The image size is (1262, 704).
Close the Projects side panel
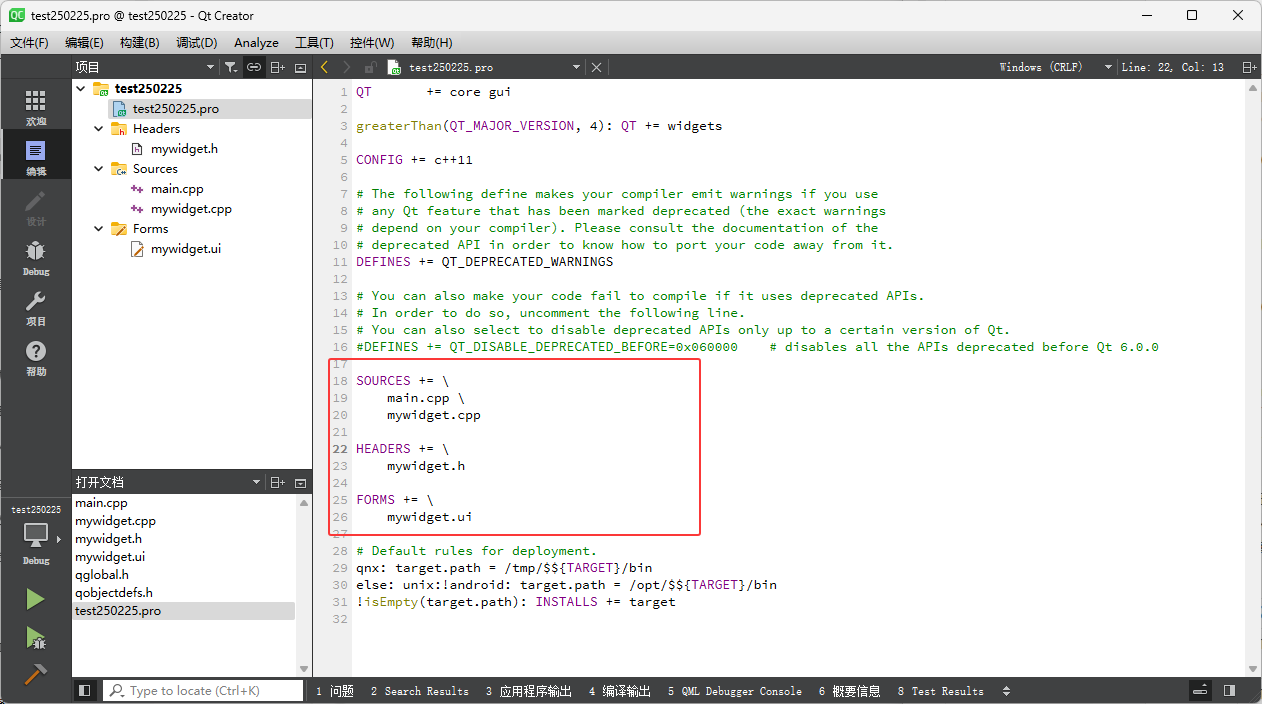point(300,67)
